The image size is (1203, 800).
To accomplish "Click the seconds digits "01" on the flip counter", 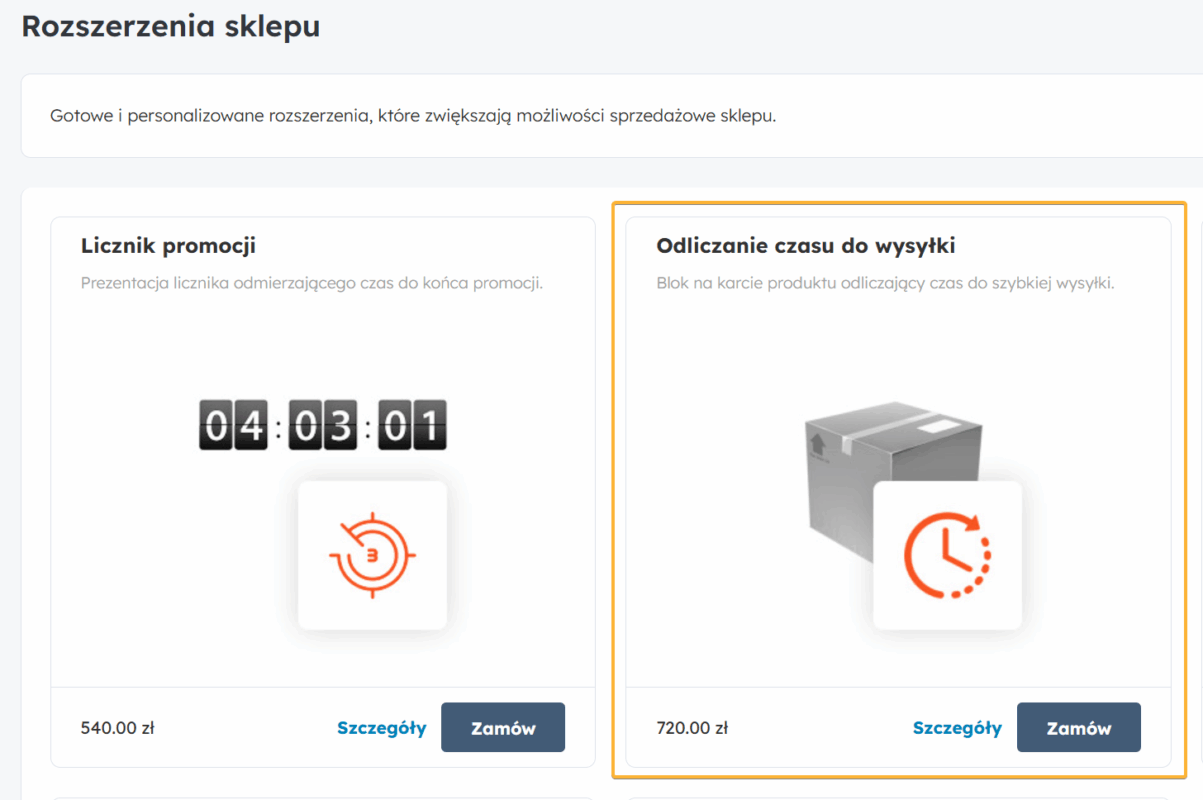I will tap(412, 425).
